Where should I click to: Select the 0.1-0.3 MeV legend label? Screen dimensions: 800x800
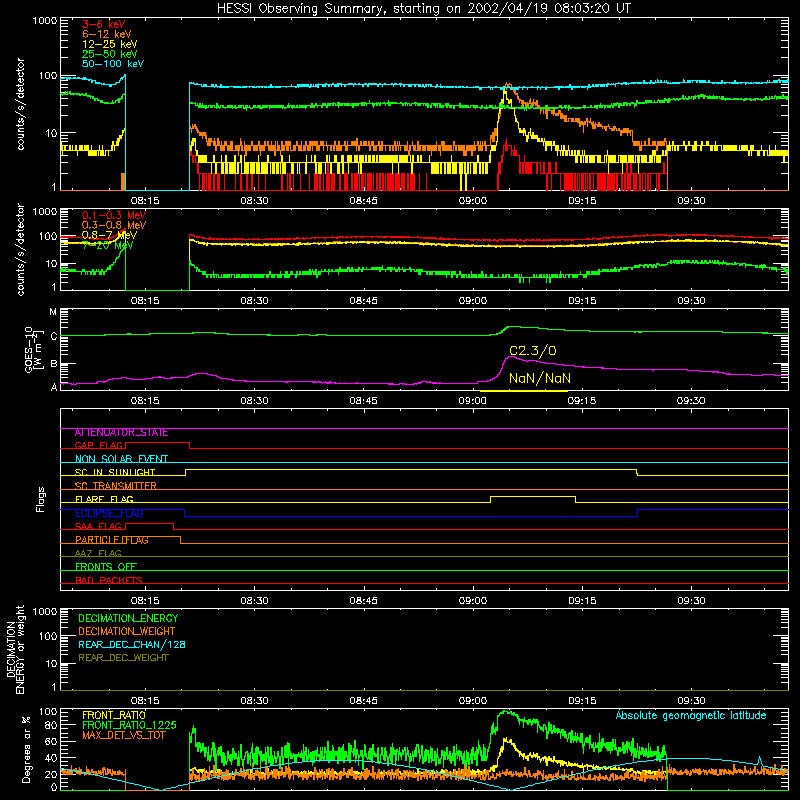(x=114, y=215)
